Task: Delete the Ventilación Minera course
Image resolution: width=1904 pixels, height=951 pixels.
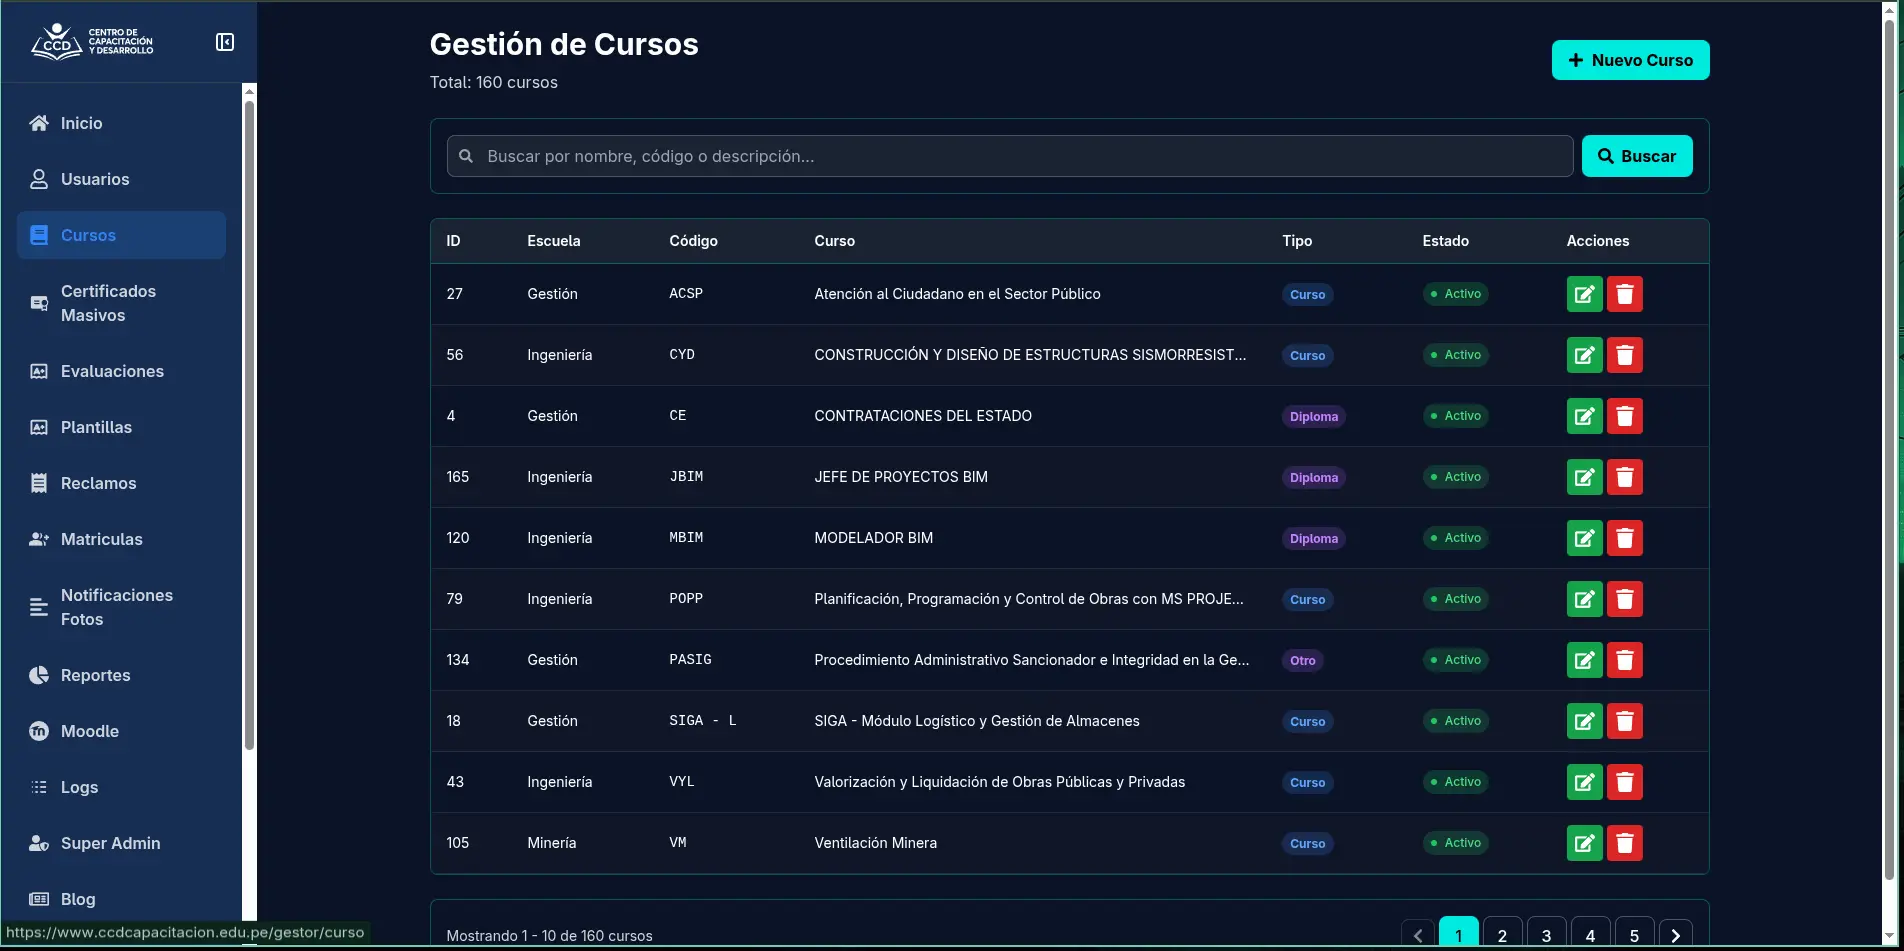Action: point(1625,843)
